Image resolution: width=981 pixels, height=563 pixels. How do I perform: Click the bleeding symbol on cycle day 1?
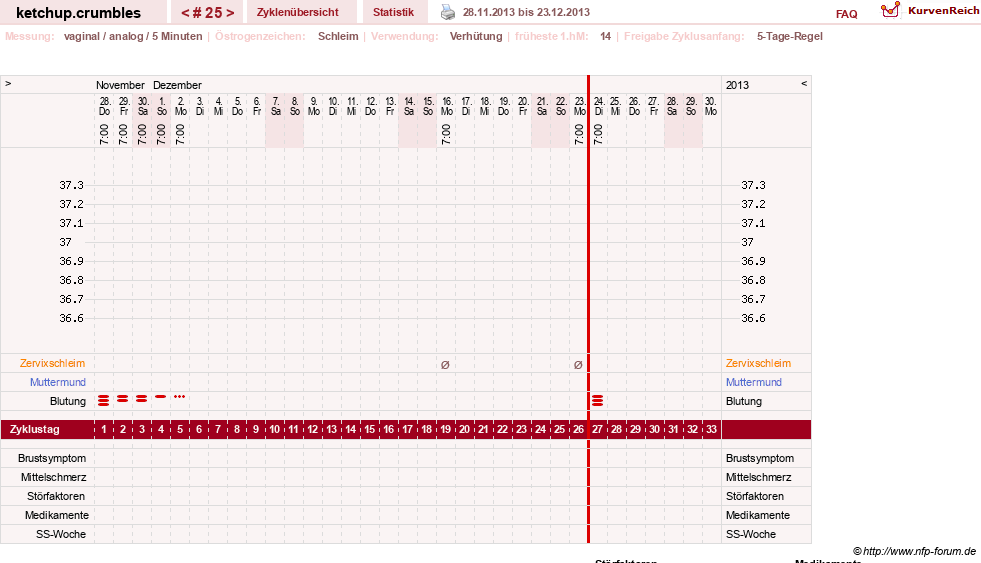pos(104,400)
